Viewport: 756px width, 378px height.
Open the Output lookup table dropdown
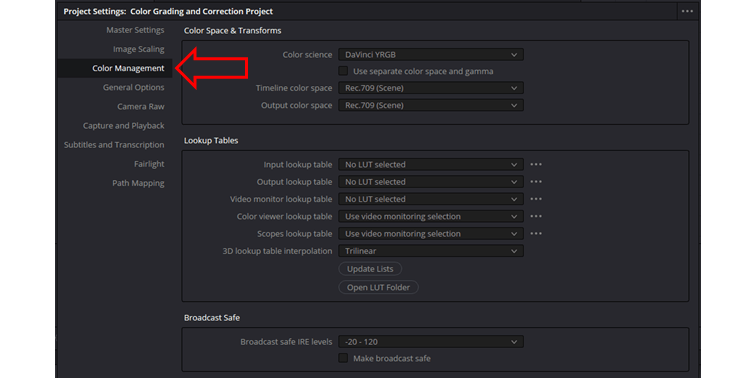pyautogui.click(x=431, y=182)
